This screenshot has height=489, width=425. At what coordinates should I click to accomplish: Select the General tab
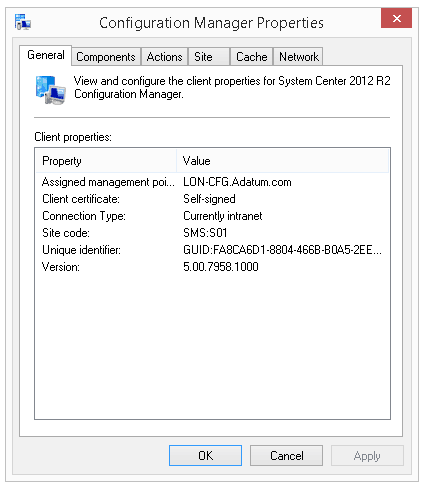click(46, 55)
